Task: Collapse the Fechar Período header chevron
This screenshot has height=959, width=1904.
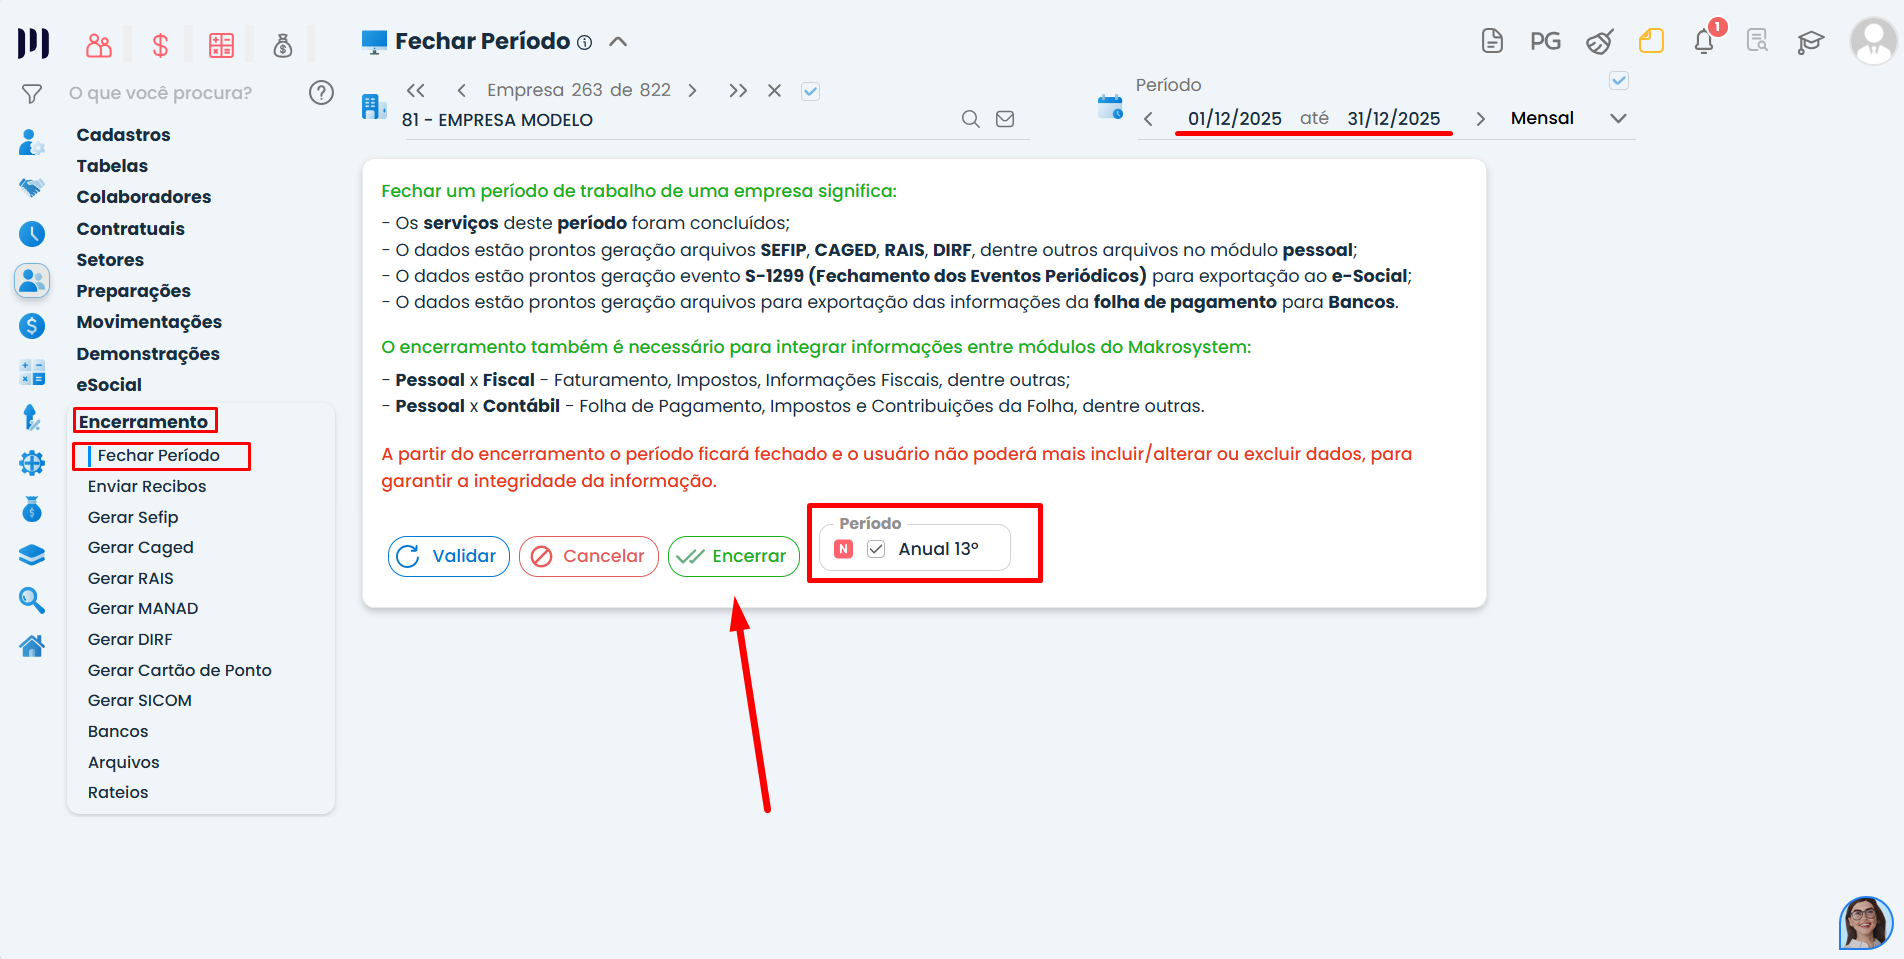Action: click(x=618, y=42)
